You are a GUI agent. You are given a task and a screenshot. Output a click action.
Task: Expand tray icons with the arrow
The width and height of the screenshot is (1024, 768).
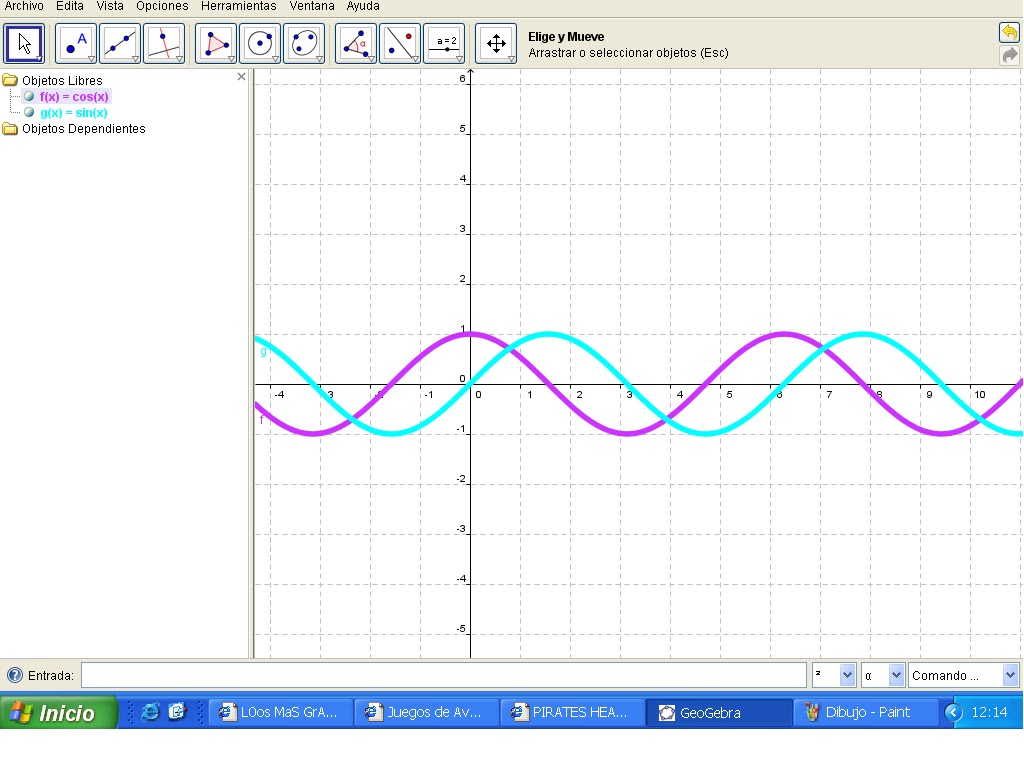(953, 712)
